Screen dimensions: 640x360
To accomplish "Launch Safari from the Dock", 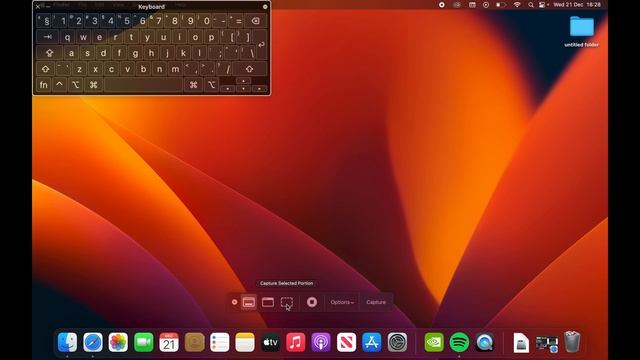I will (93, 342).
